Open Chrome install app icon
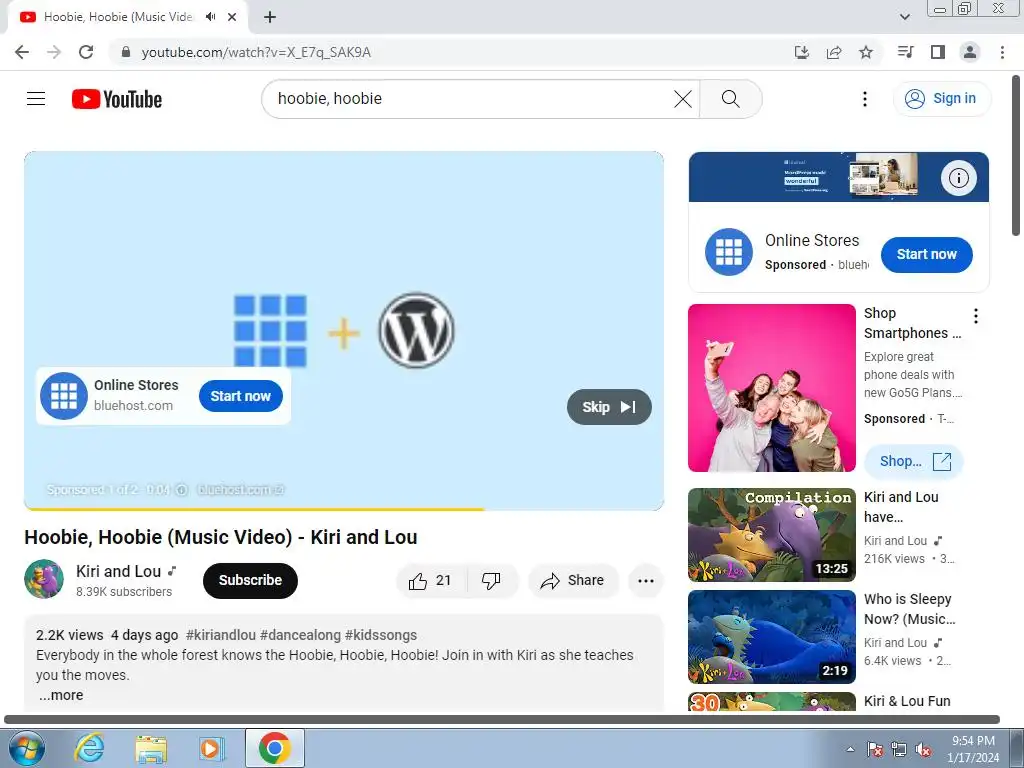The image size is (1024, 768). (x=801, y=52)
